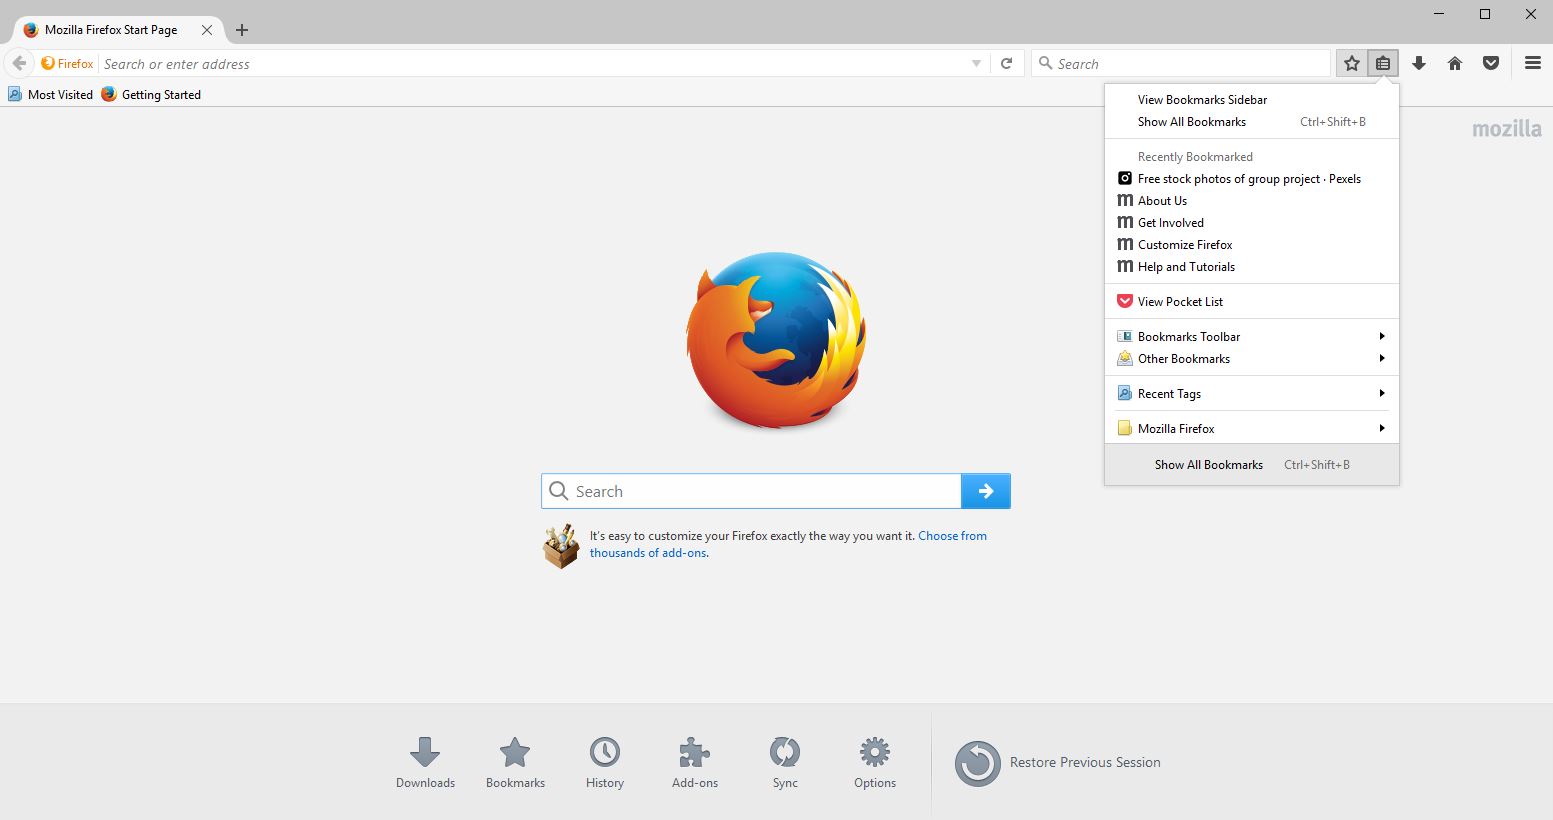Image resolution: width=1553 pixels, height=820 pixels.
Task: Choose View Pocket List menu entry
Action: click(x=1180, y=302)
